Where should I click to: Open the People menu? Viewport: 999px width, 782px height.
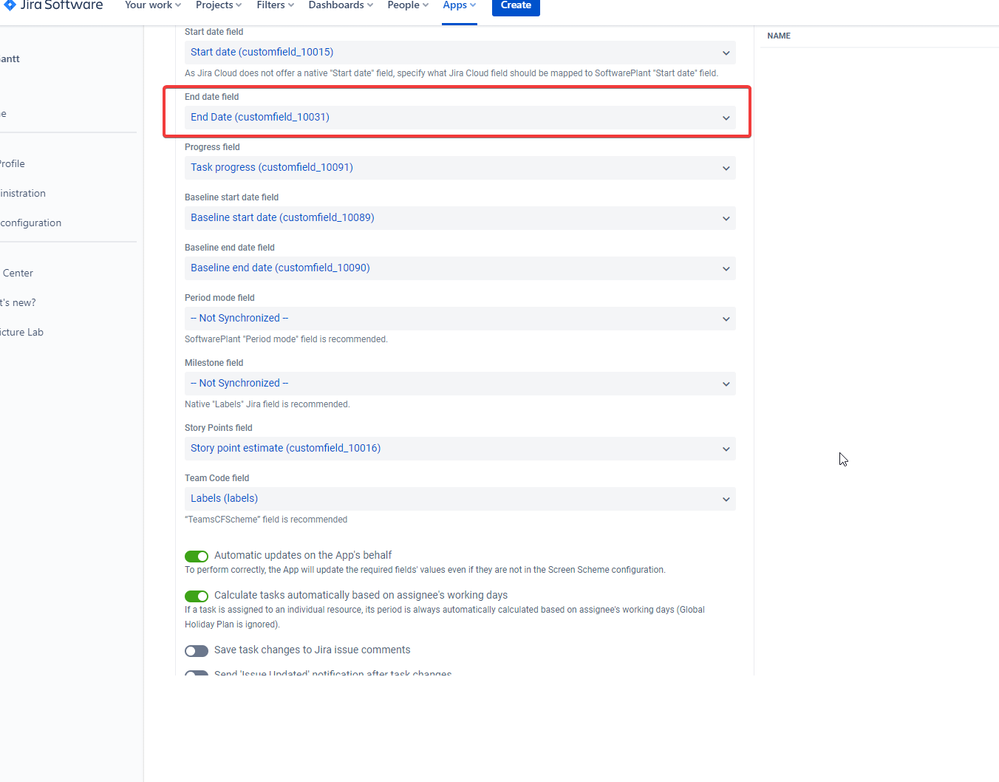tap(408, 5)
